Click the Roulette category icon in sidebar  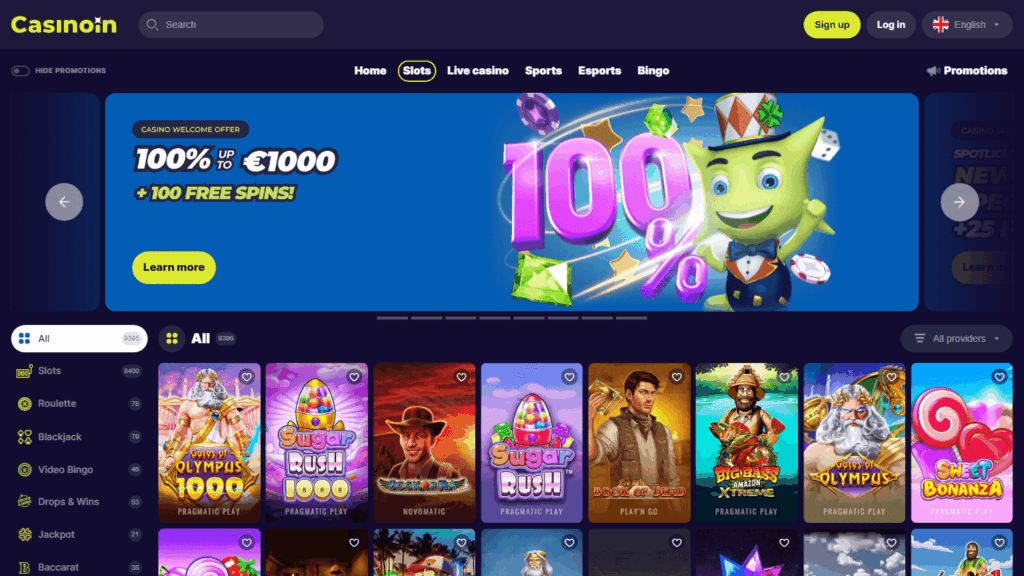click(x=25, y=404)
